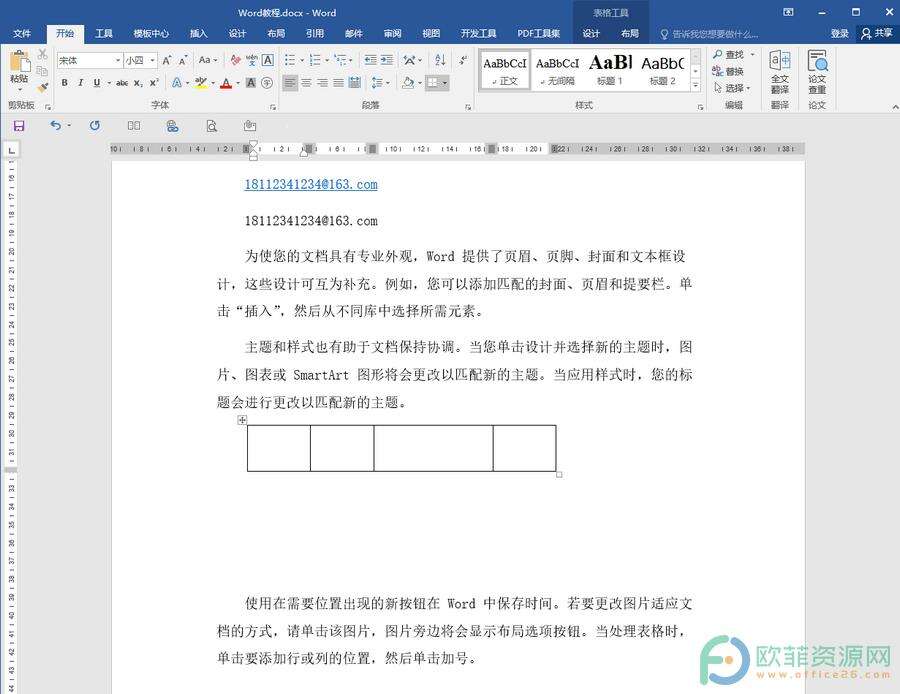Toggle Italic formatting

80,83
